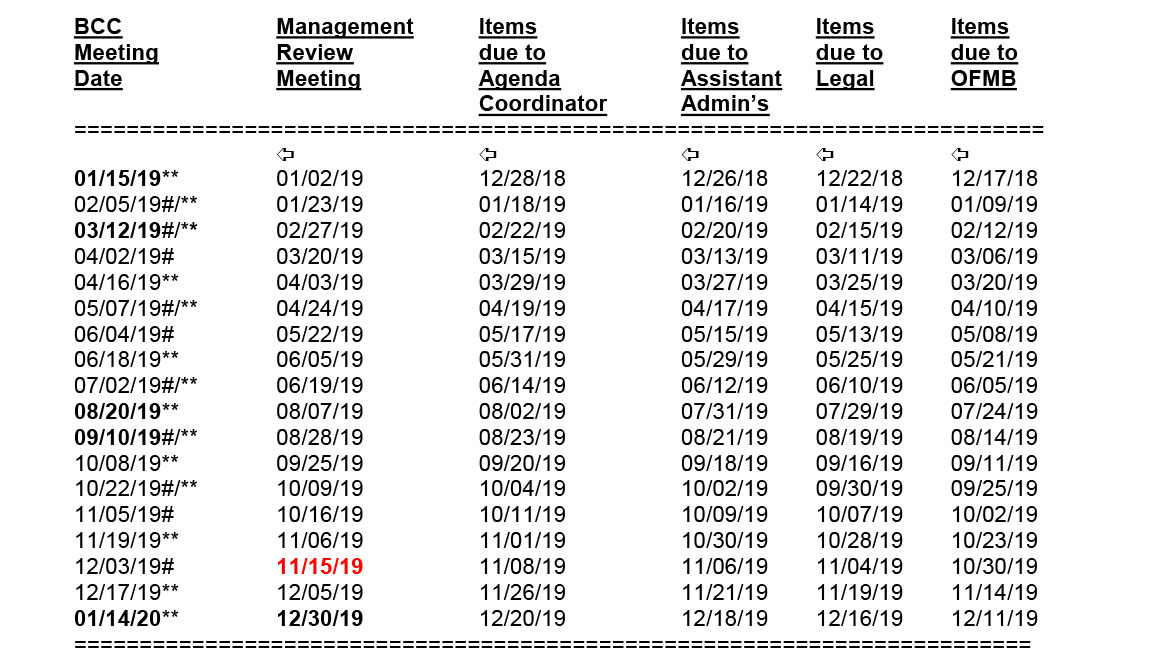The image size is (1171, 664).
Task: Click the red 11/15/19 review date
Action: click(x=320, y=567)
